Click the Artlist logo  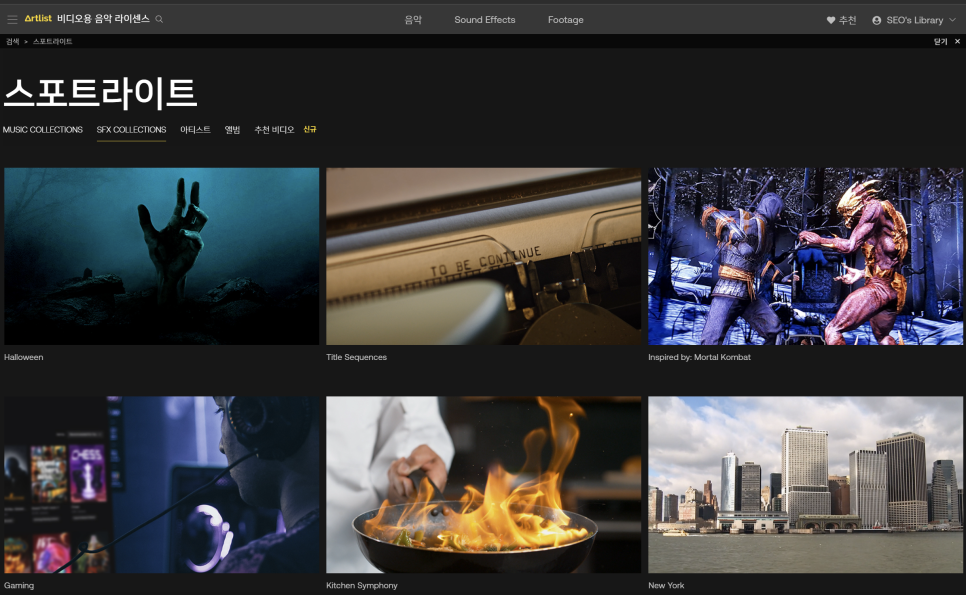click(x=38, y=18)
